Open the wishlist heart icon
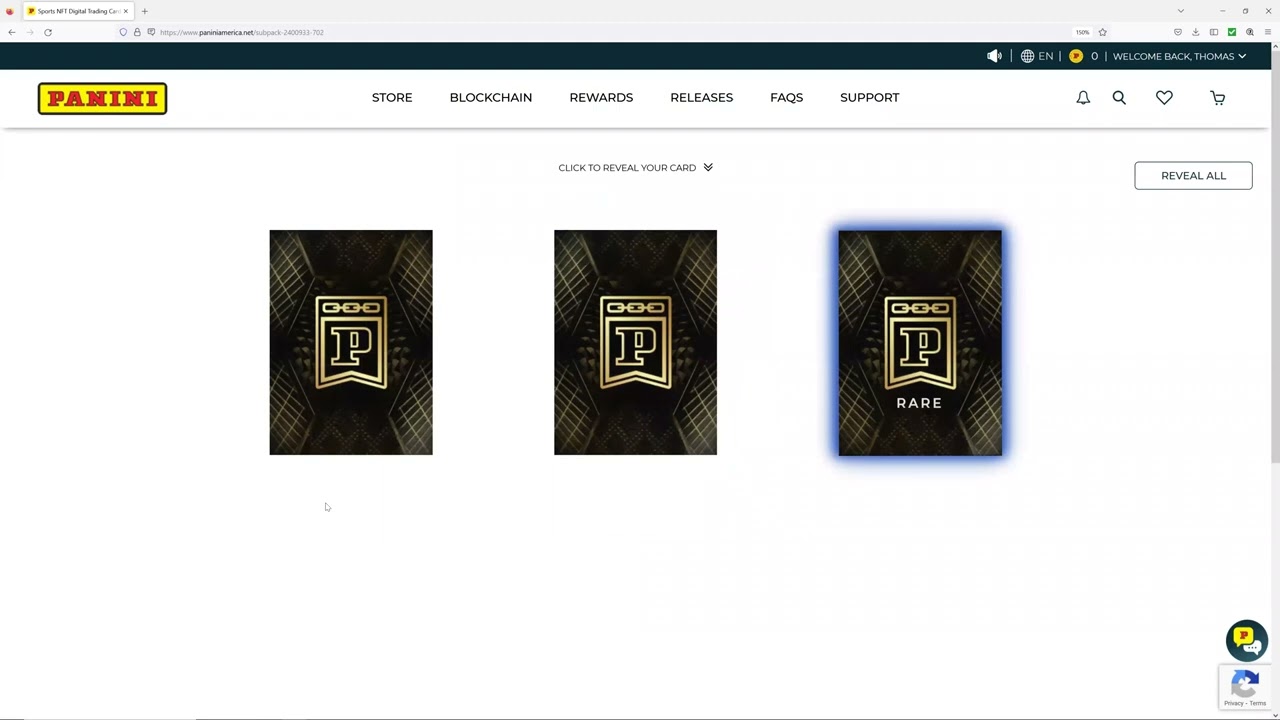Image resolution: width=1280 pixels, height=720 pixels. click(1164, 97)
